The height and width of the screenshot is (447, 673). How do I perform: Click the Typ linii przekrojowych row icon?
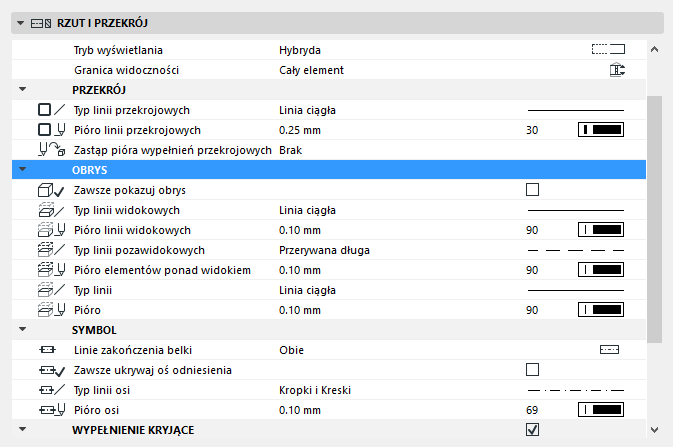49,110
